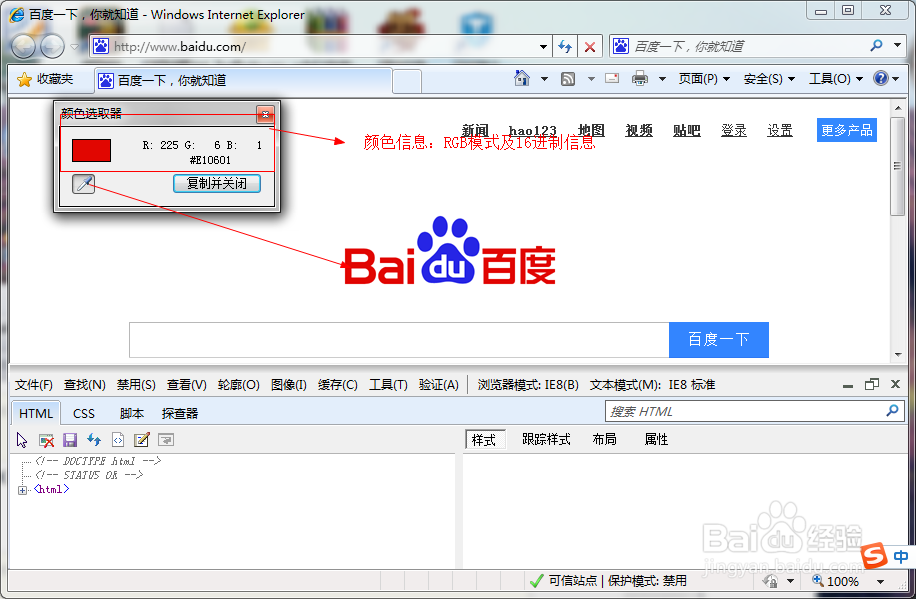Click the word wrap icon in the developer toolbar
The image size is (916, 599).
click(x=166, y=439)
